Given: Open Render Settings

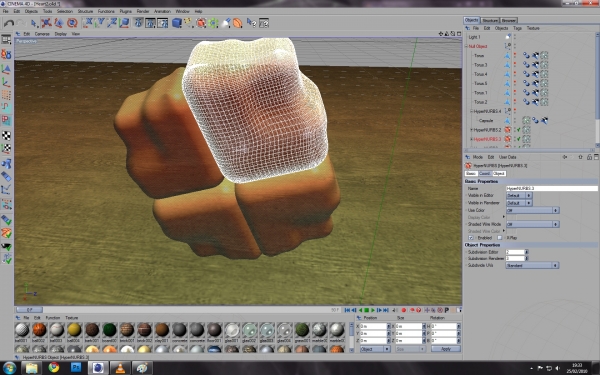Looking at the screenshot, I should 163,23.
